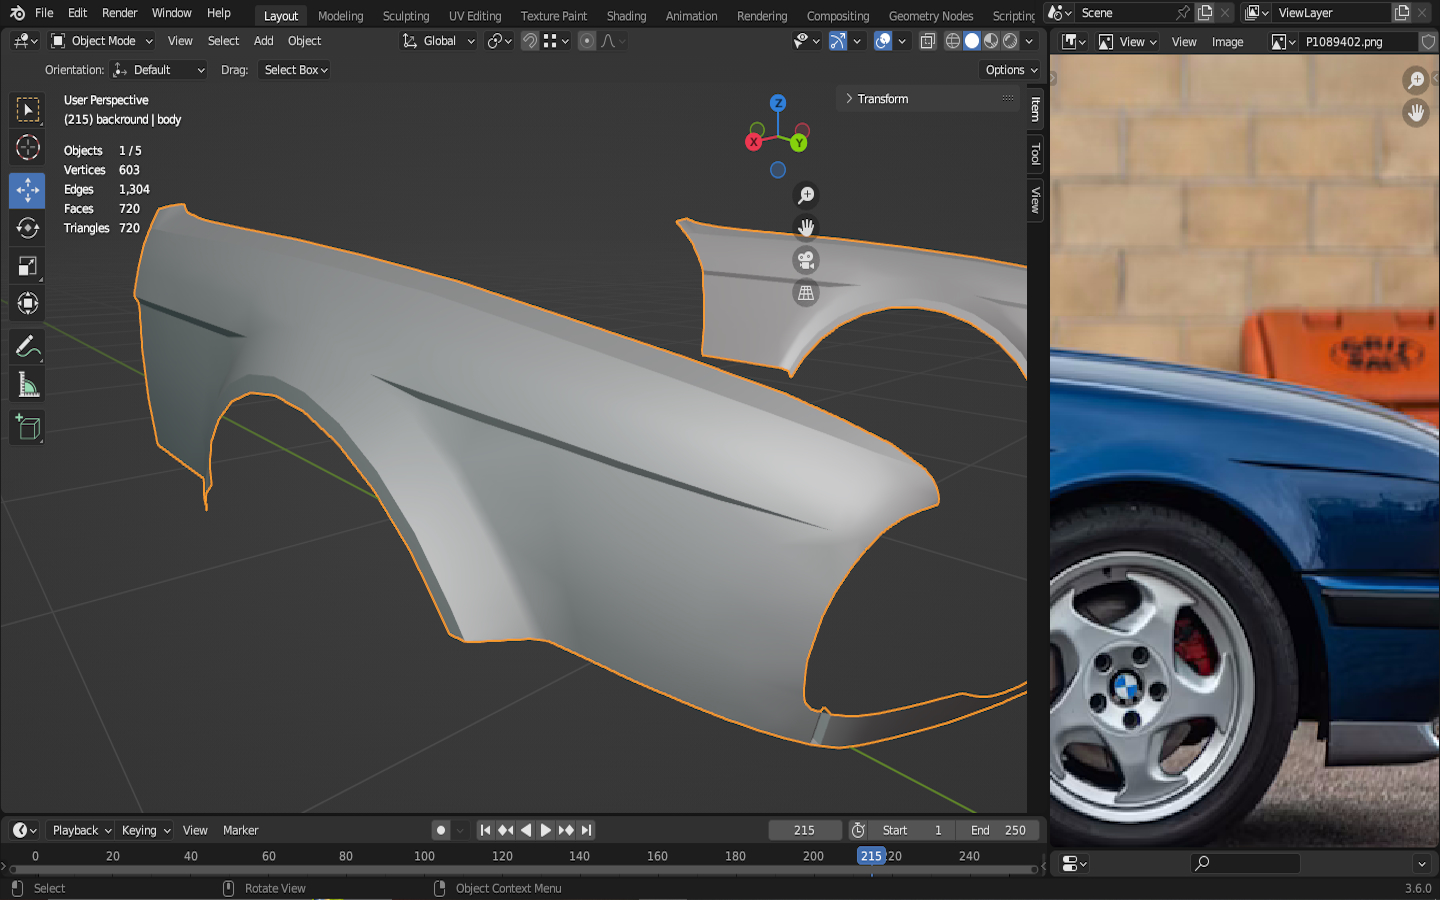Open the Render menu
The width and height of the screenshot is (1440, 900).
pyautogui.click(x=119, y=13)
